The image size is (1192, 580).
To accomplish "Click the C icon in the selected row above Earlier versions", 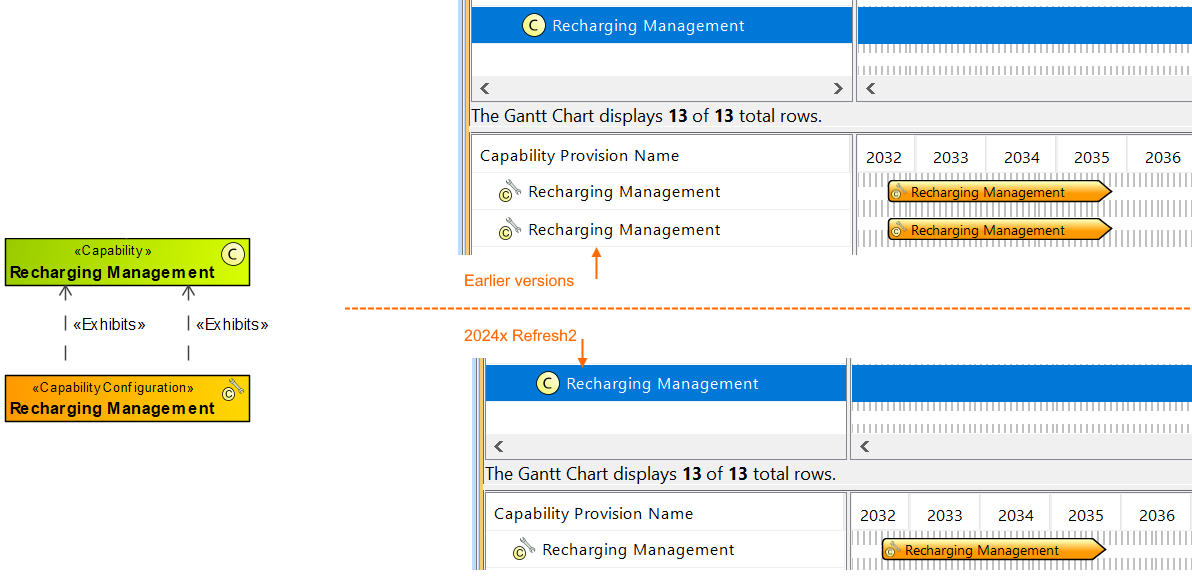I will point(533,26).
